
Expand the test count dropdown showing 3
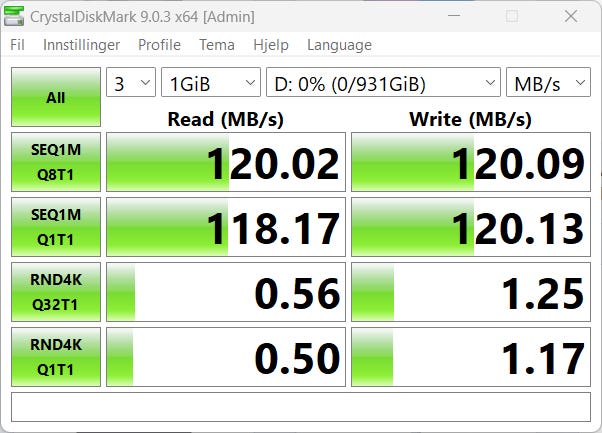[131, 82]
